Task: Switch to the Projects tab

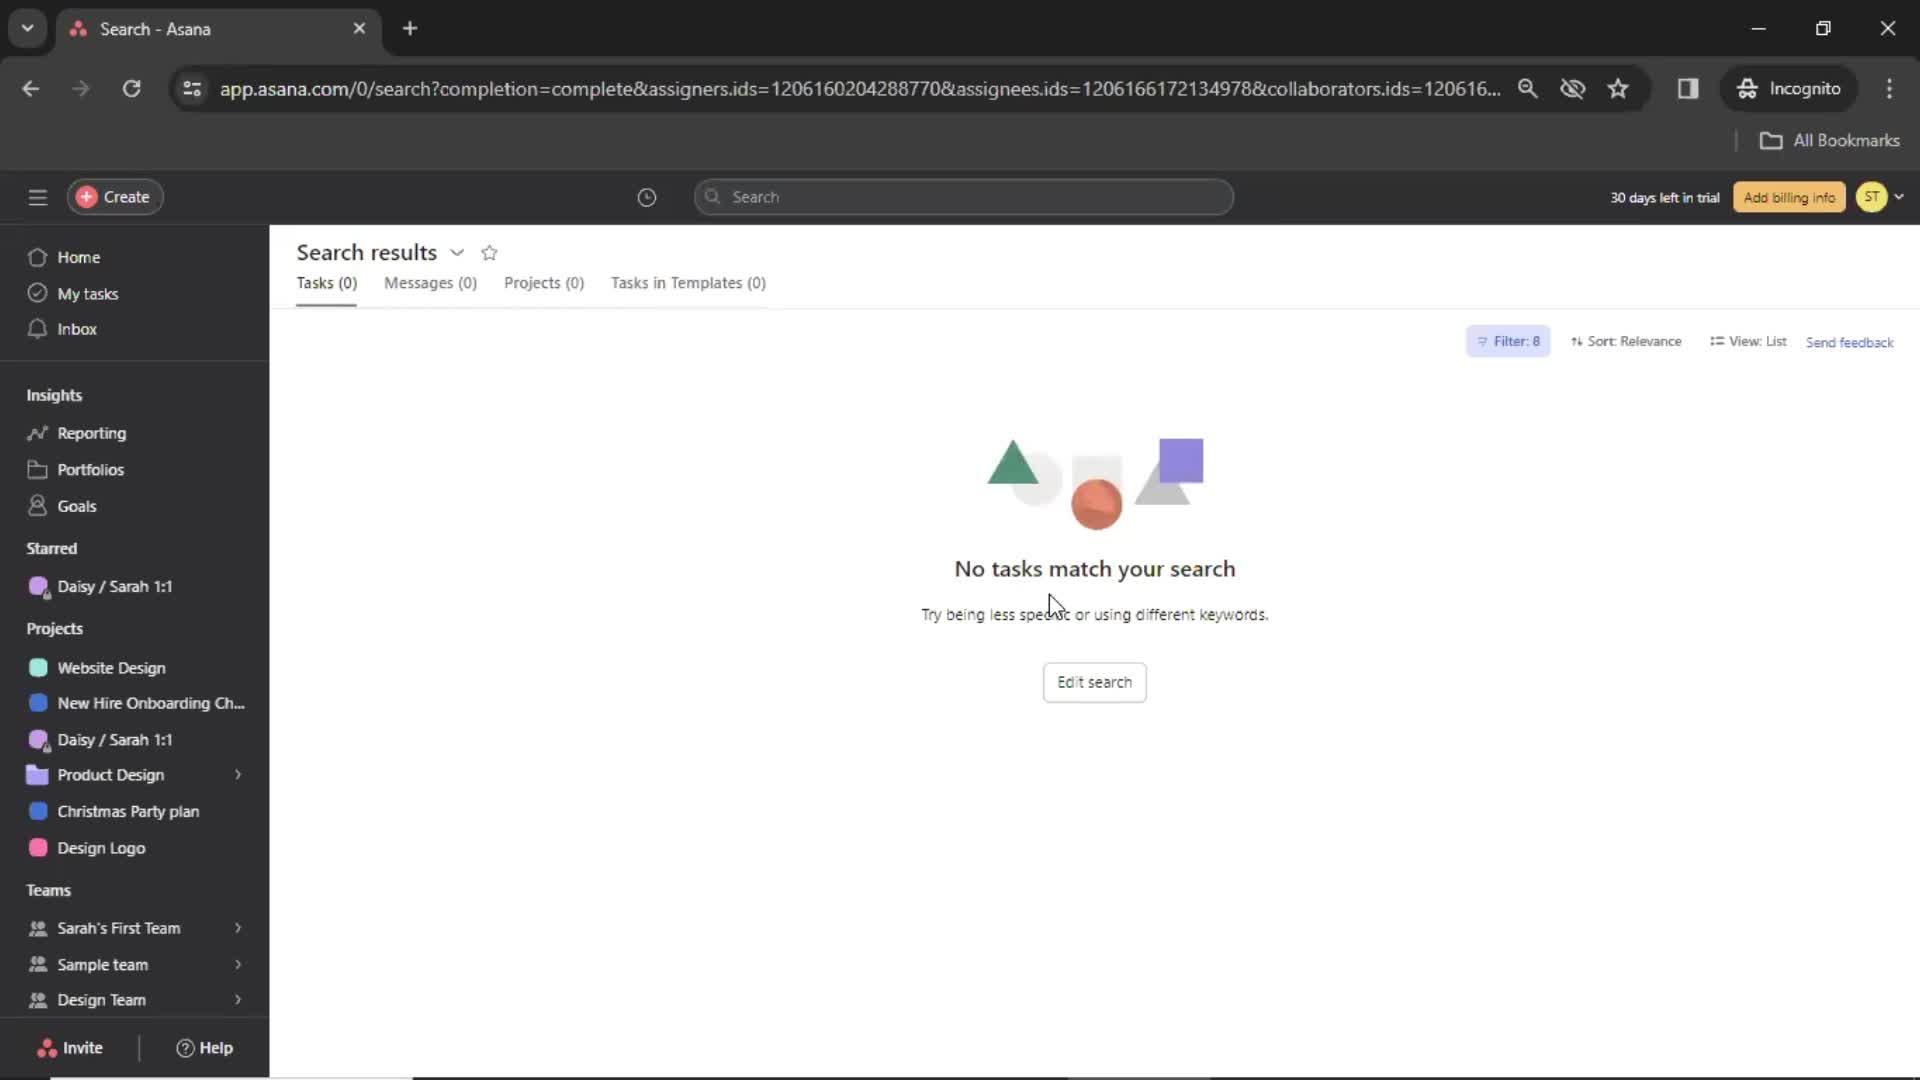Action: click(545, 282)
